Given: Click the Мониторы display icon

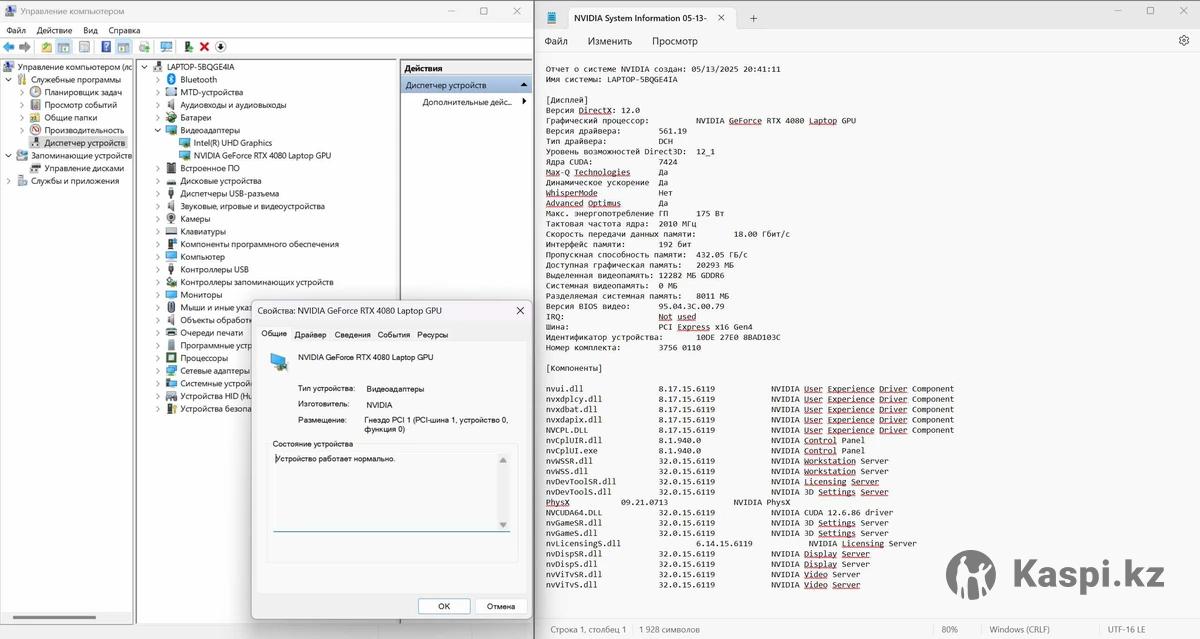Looking at the screenshot, I should [x=171, y=295].
